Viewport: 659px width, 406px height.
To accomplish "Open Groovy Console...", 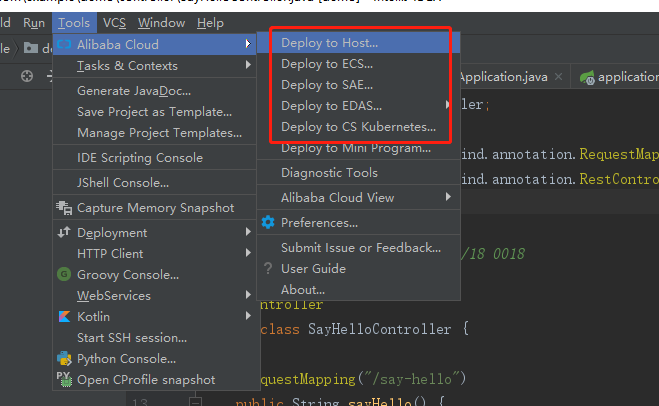I will click(x=155, y=274).
